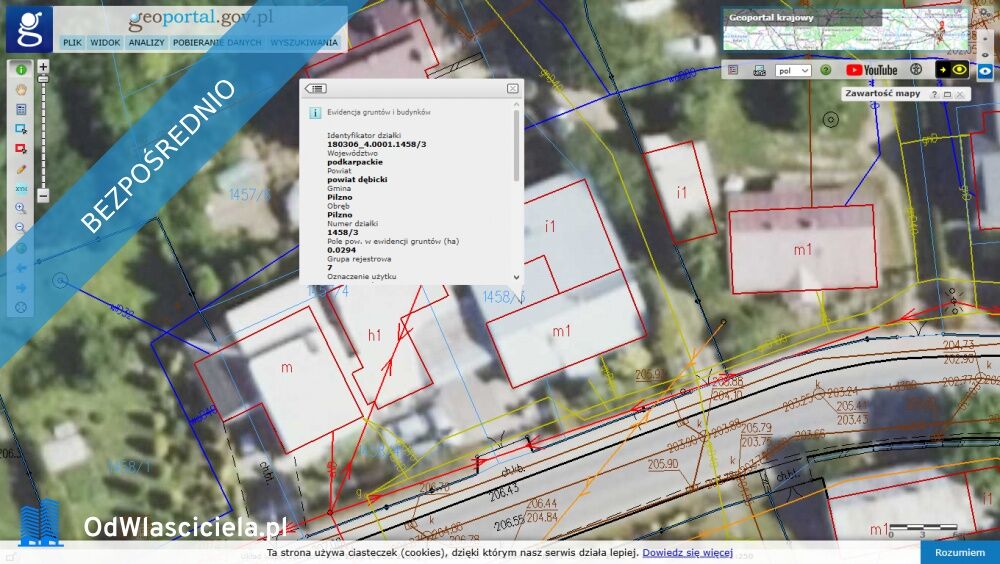1000x564 pixels.
Task: Open the print map icon
Action: point(759,70)
